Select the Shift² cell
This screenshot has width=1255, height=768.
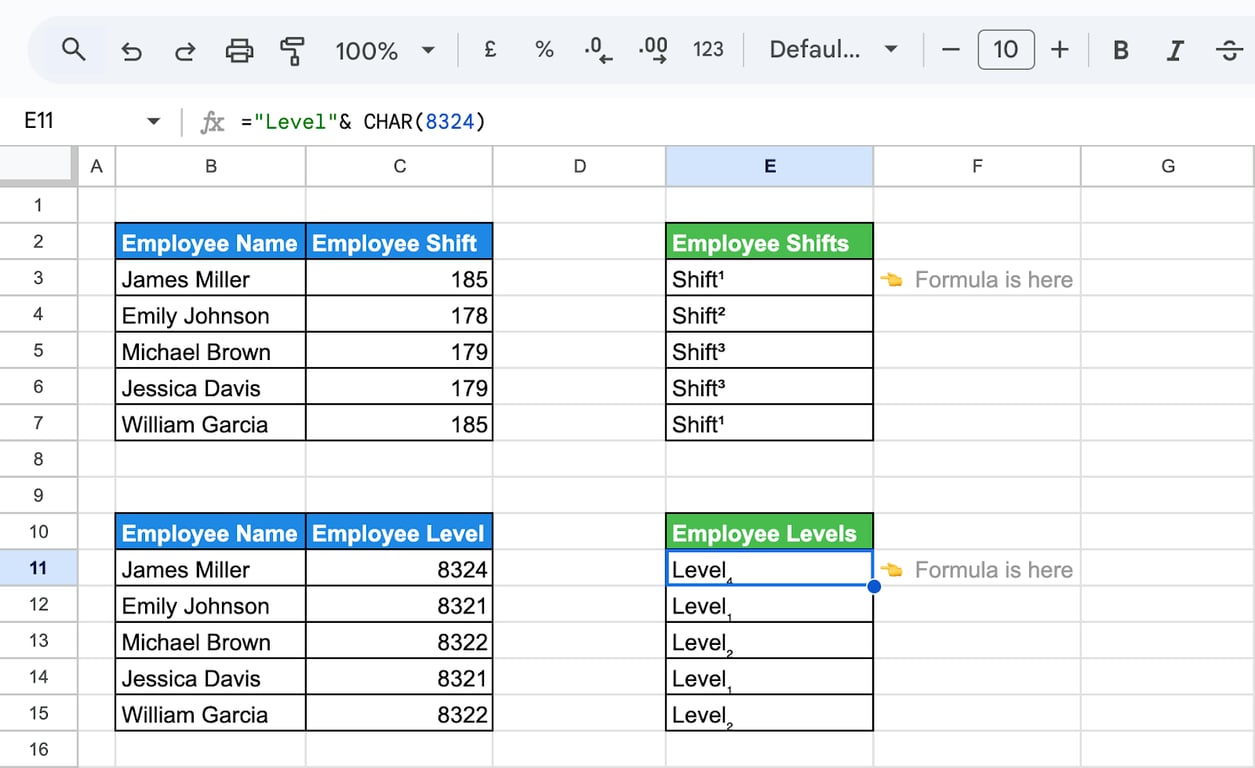pos(769,314)
